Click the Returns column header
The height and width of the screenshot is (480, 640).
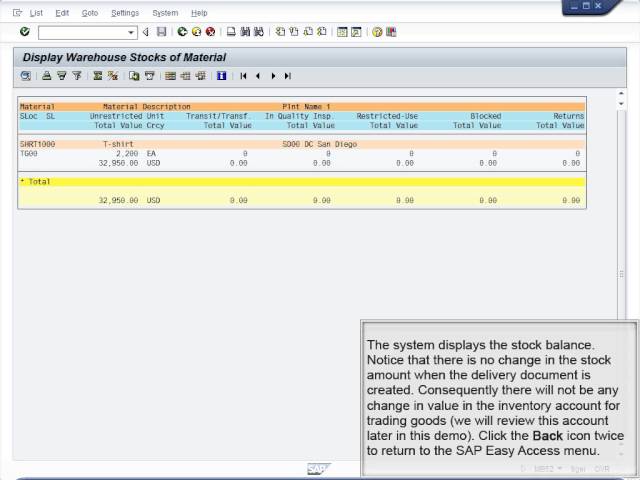pos(569,116)
